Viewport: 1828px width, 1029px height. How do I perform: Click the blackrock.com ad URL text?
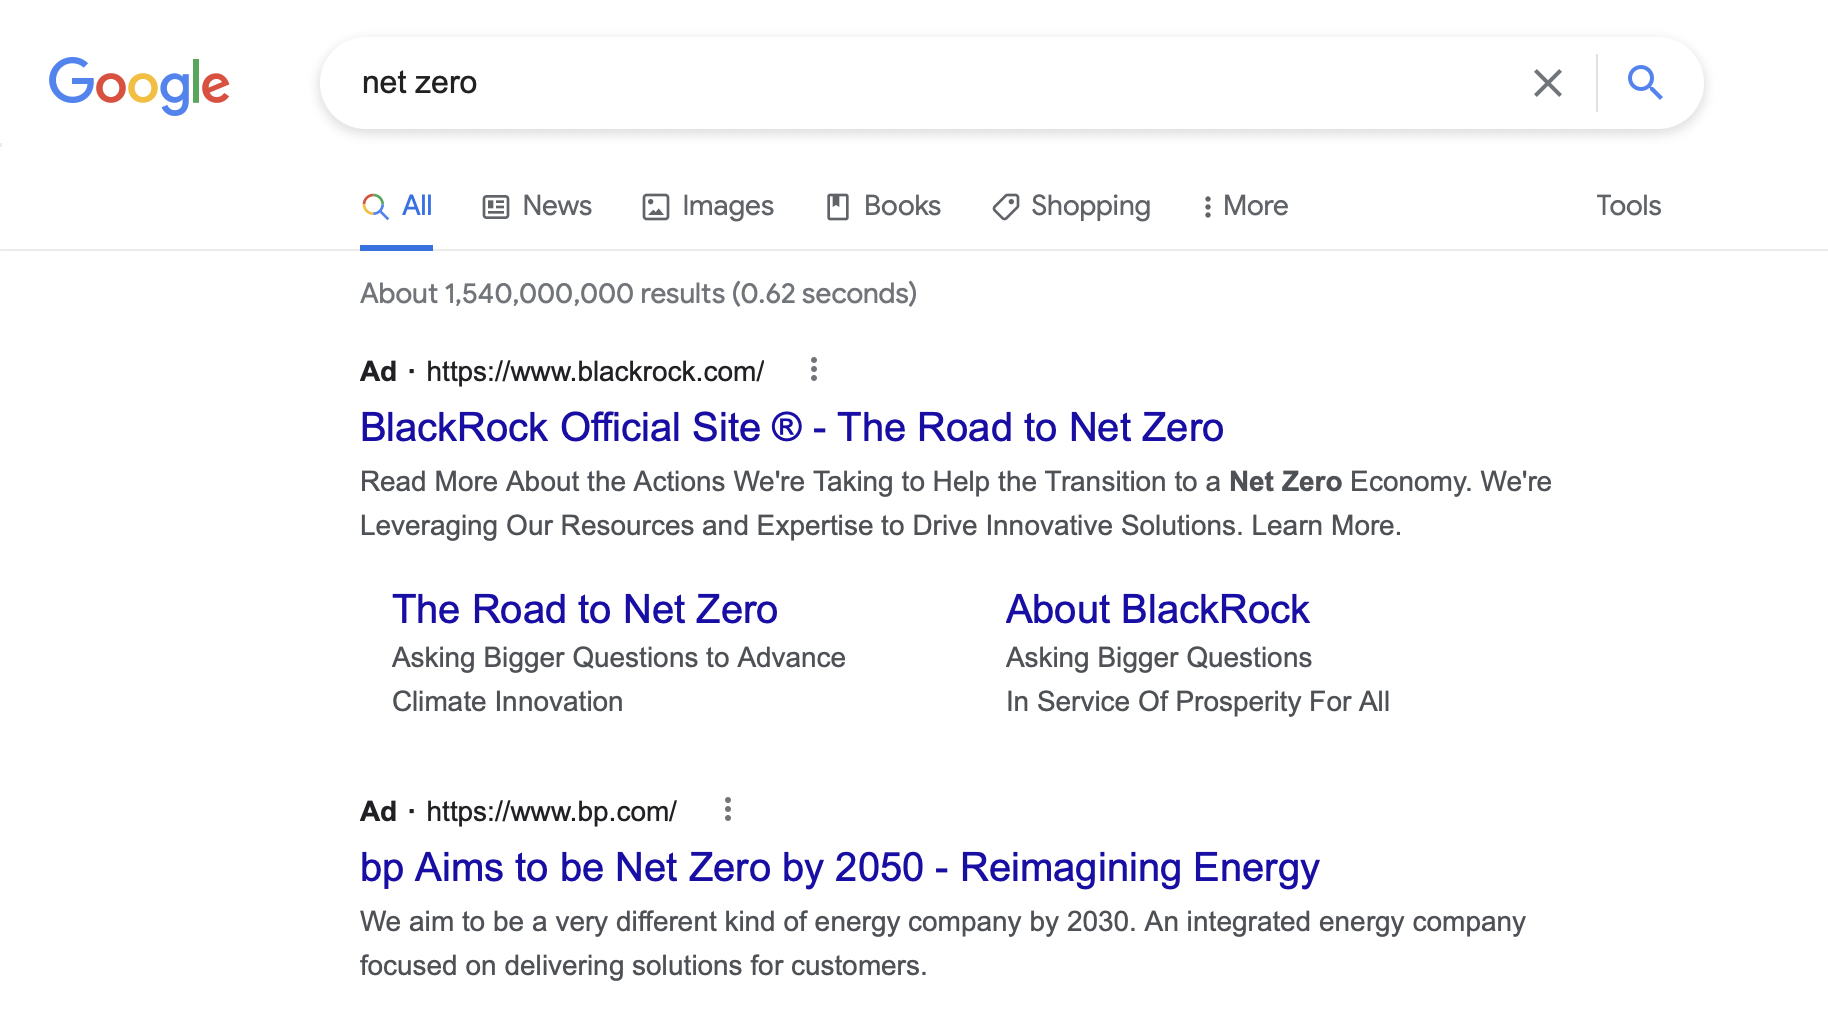595,372
